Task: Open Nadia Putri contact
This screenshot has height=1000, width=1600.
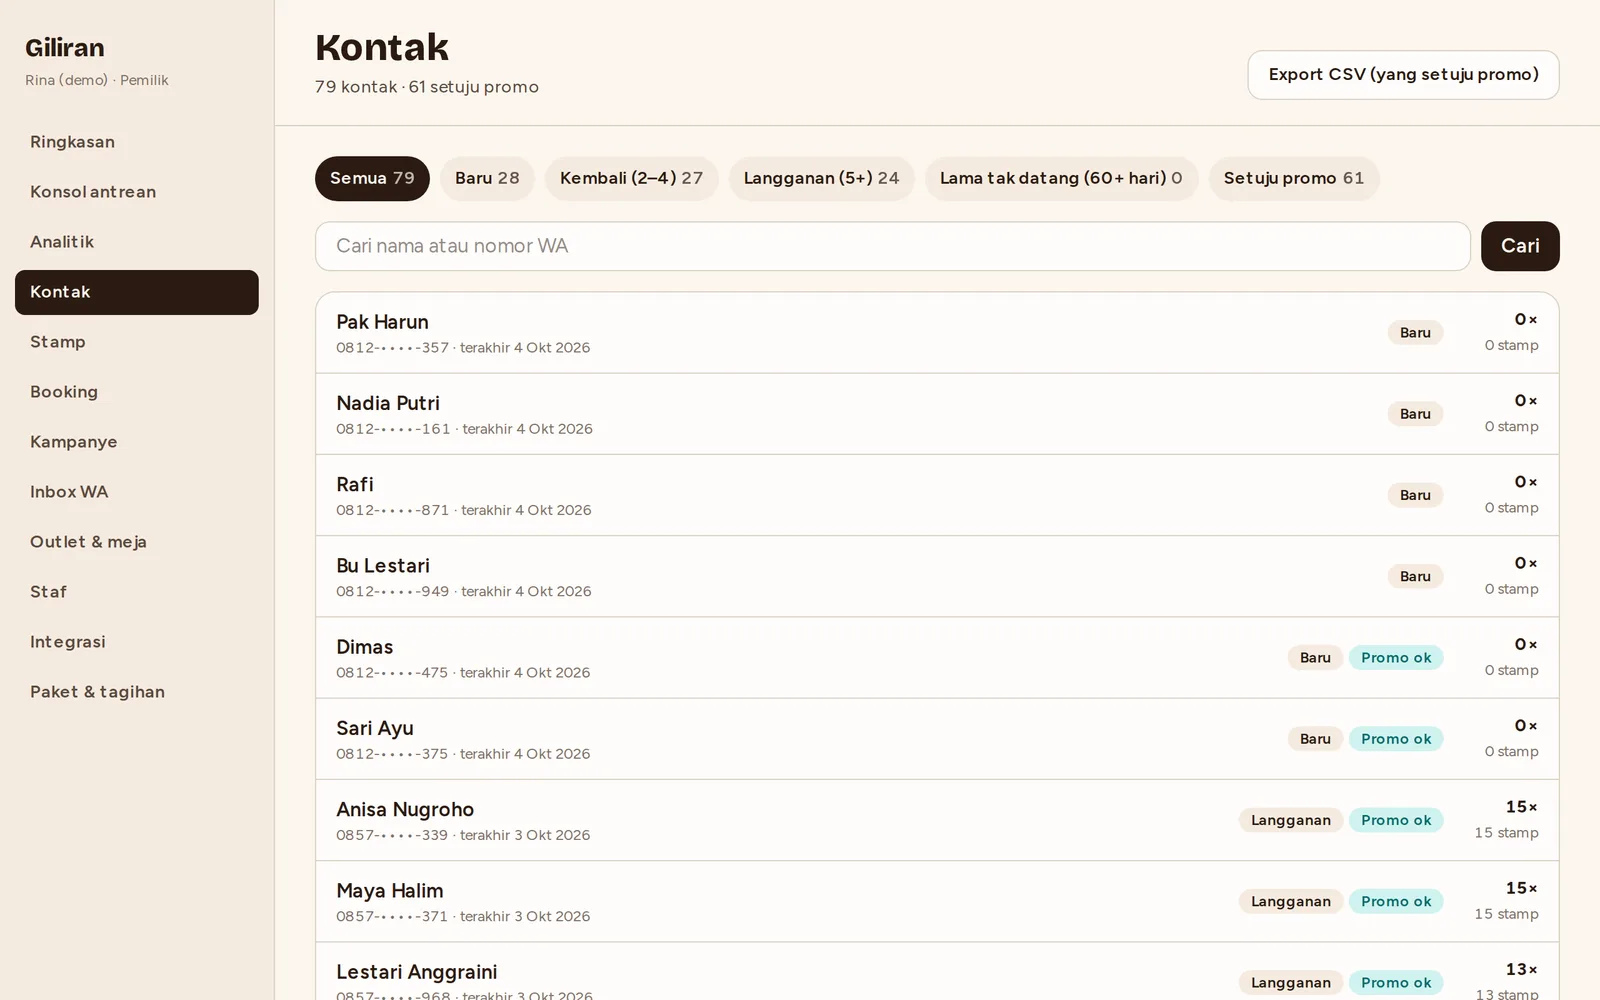Action: coord(937,414)
